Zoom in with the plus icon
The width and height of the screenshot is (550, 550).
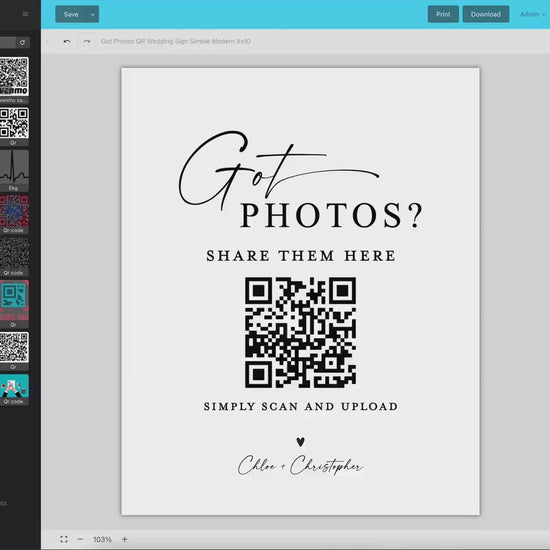coord(125,539)
